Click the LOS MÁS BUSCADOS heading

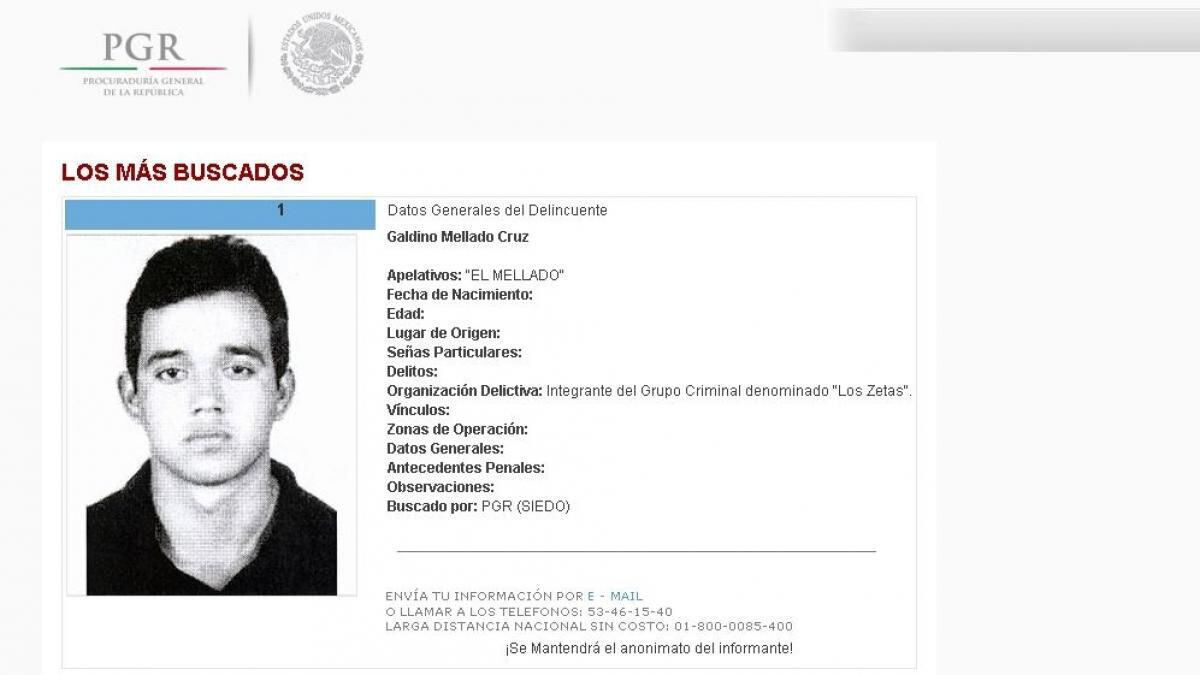click(182, 172)
